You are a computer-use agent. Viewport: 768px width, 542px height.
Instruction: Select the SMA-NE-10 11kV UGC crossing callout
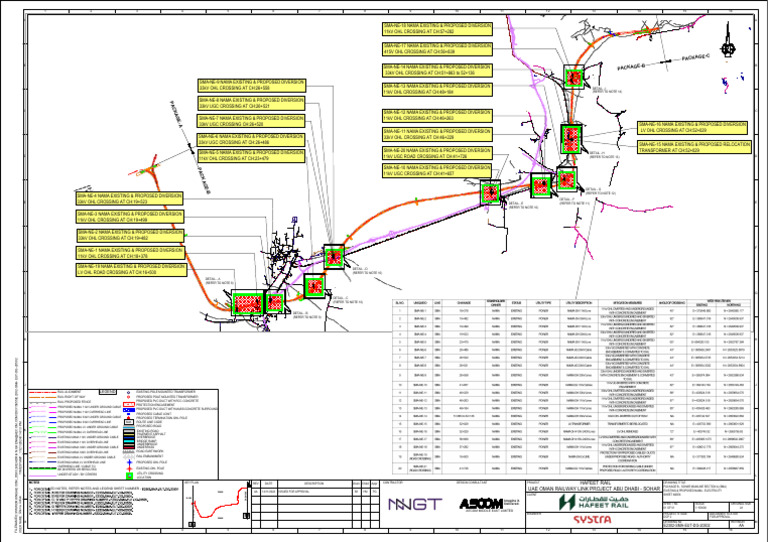(437, 170)
